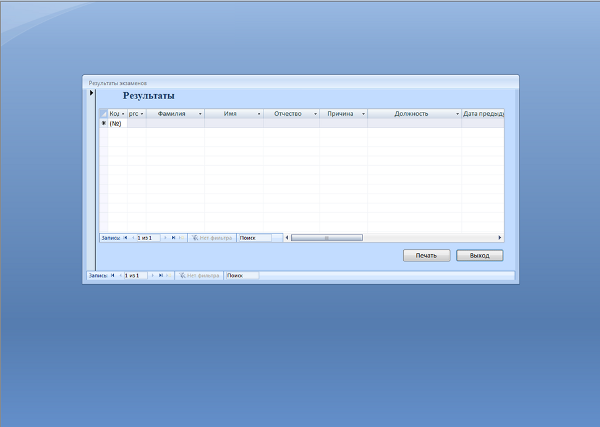Go to previous record in outer form navigator
The width and height of the screenshot is (600, 427).
pos(121,275)
